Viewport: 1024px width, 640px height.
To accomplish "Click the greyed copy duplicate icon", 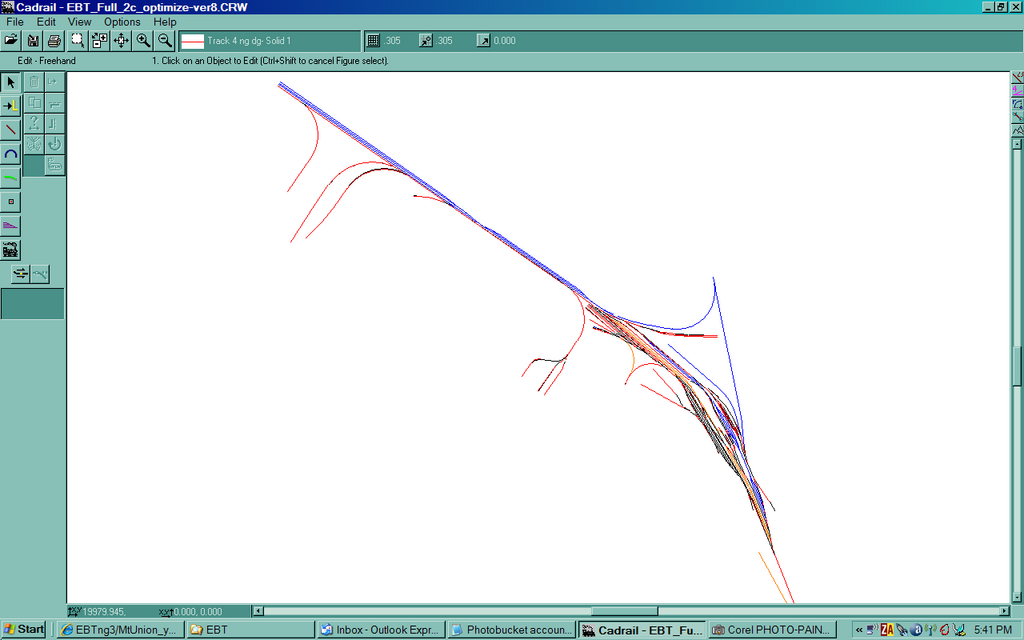I will click(x=34, y=103).
